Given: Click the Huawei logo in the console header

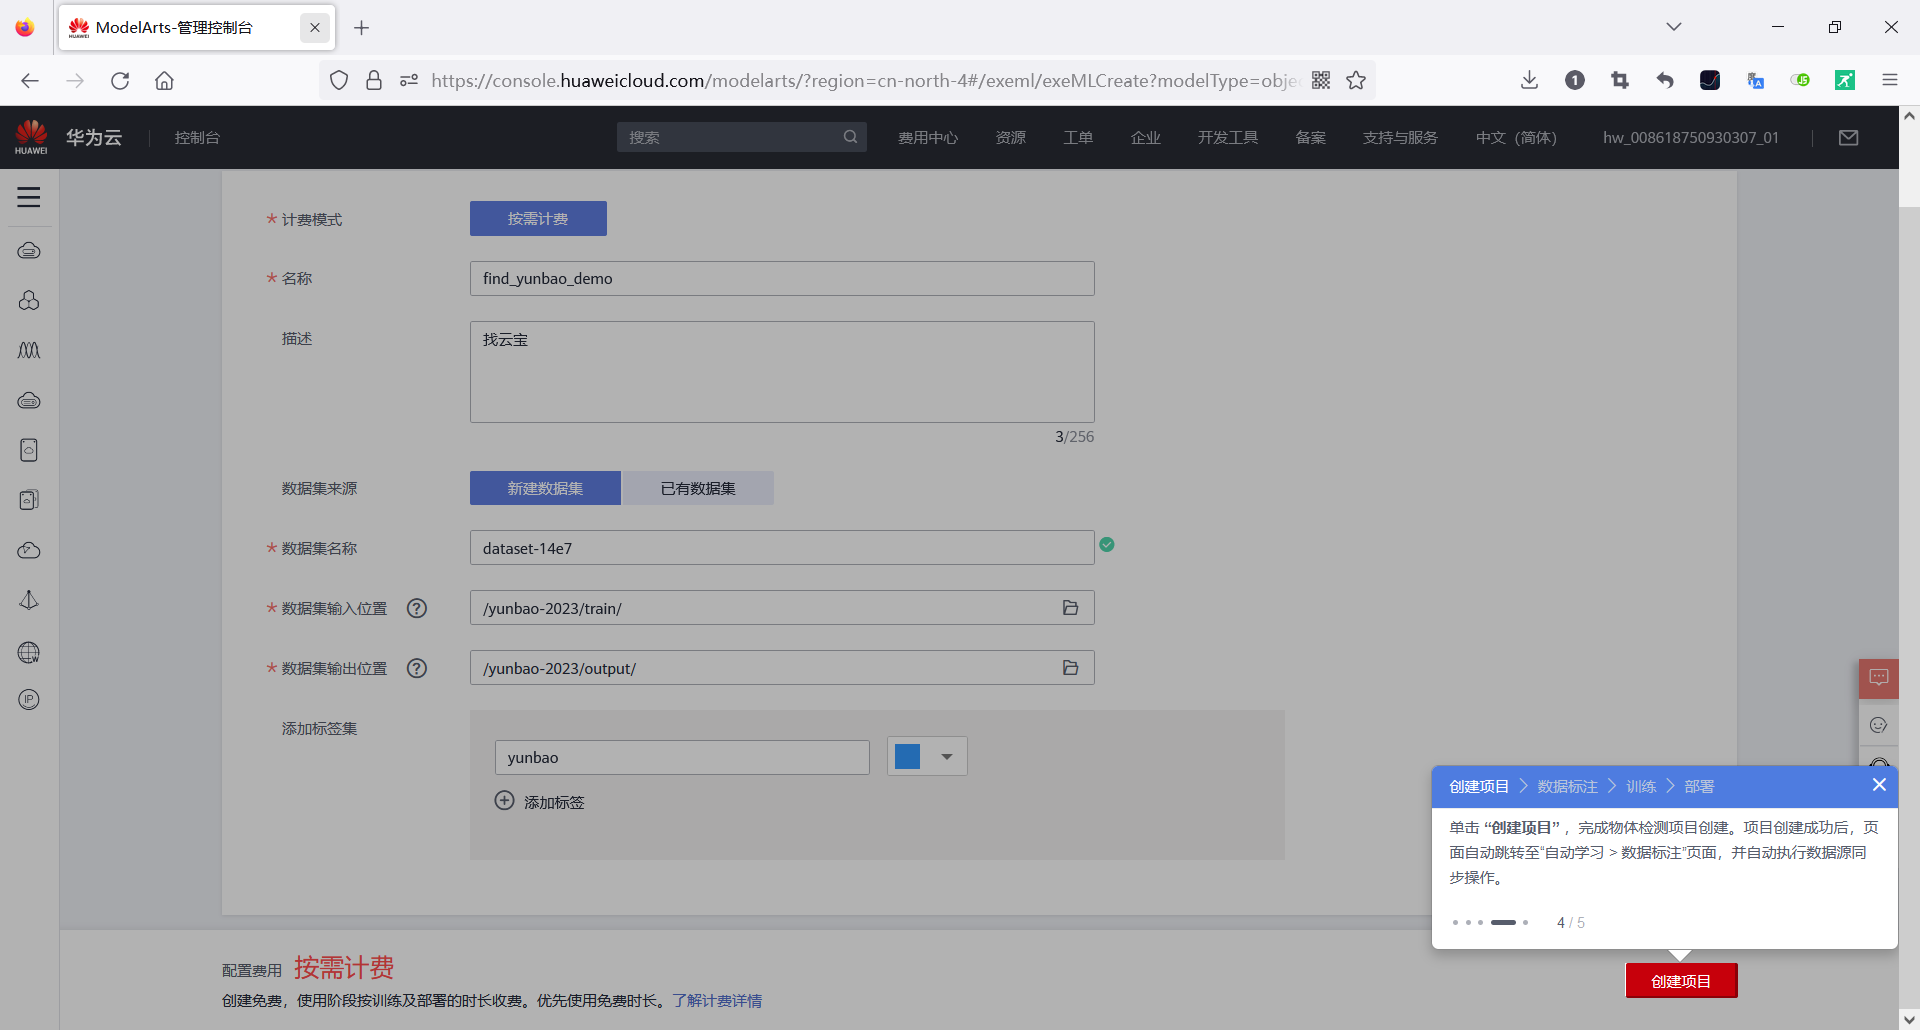Looking at the screenshot, I should pyautogui.click(x=31, y=137).
